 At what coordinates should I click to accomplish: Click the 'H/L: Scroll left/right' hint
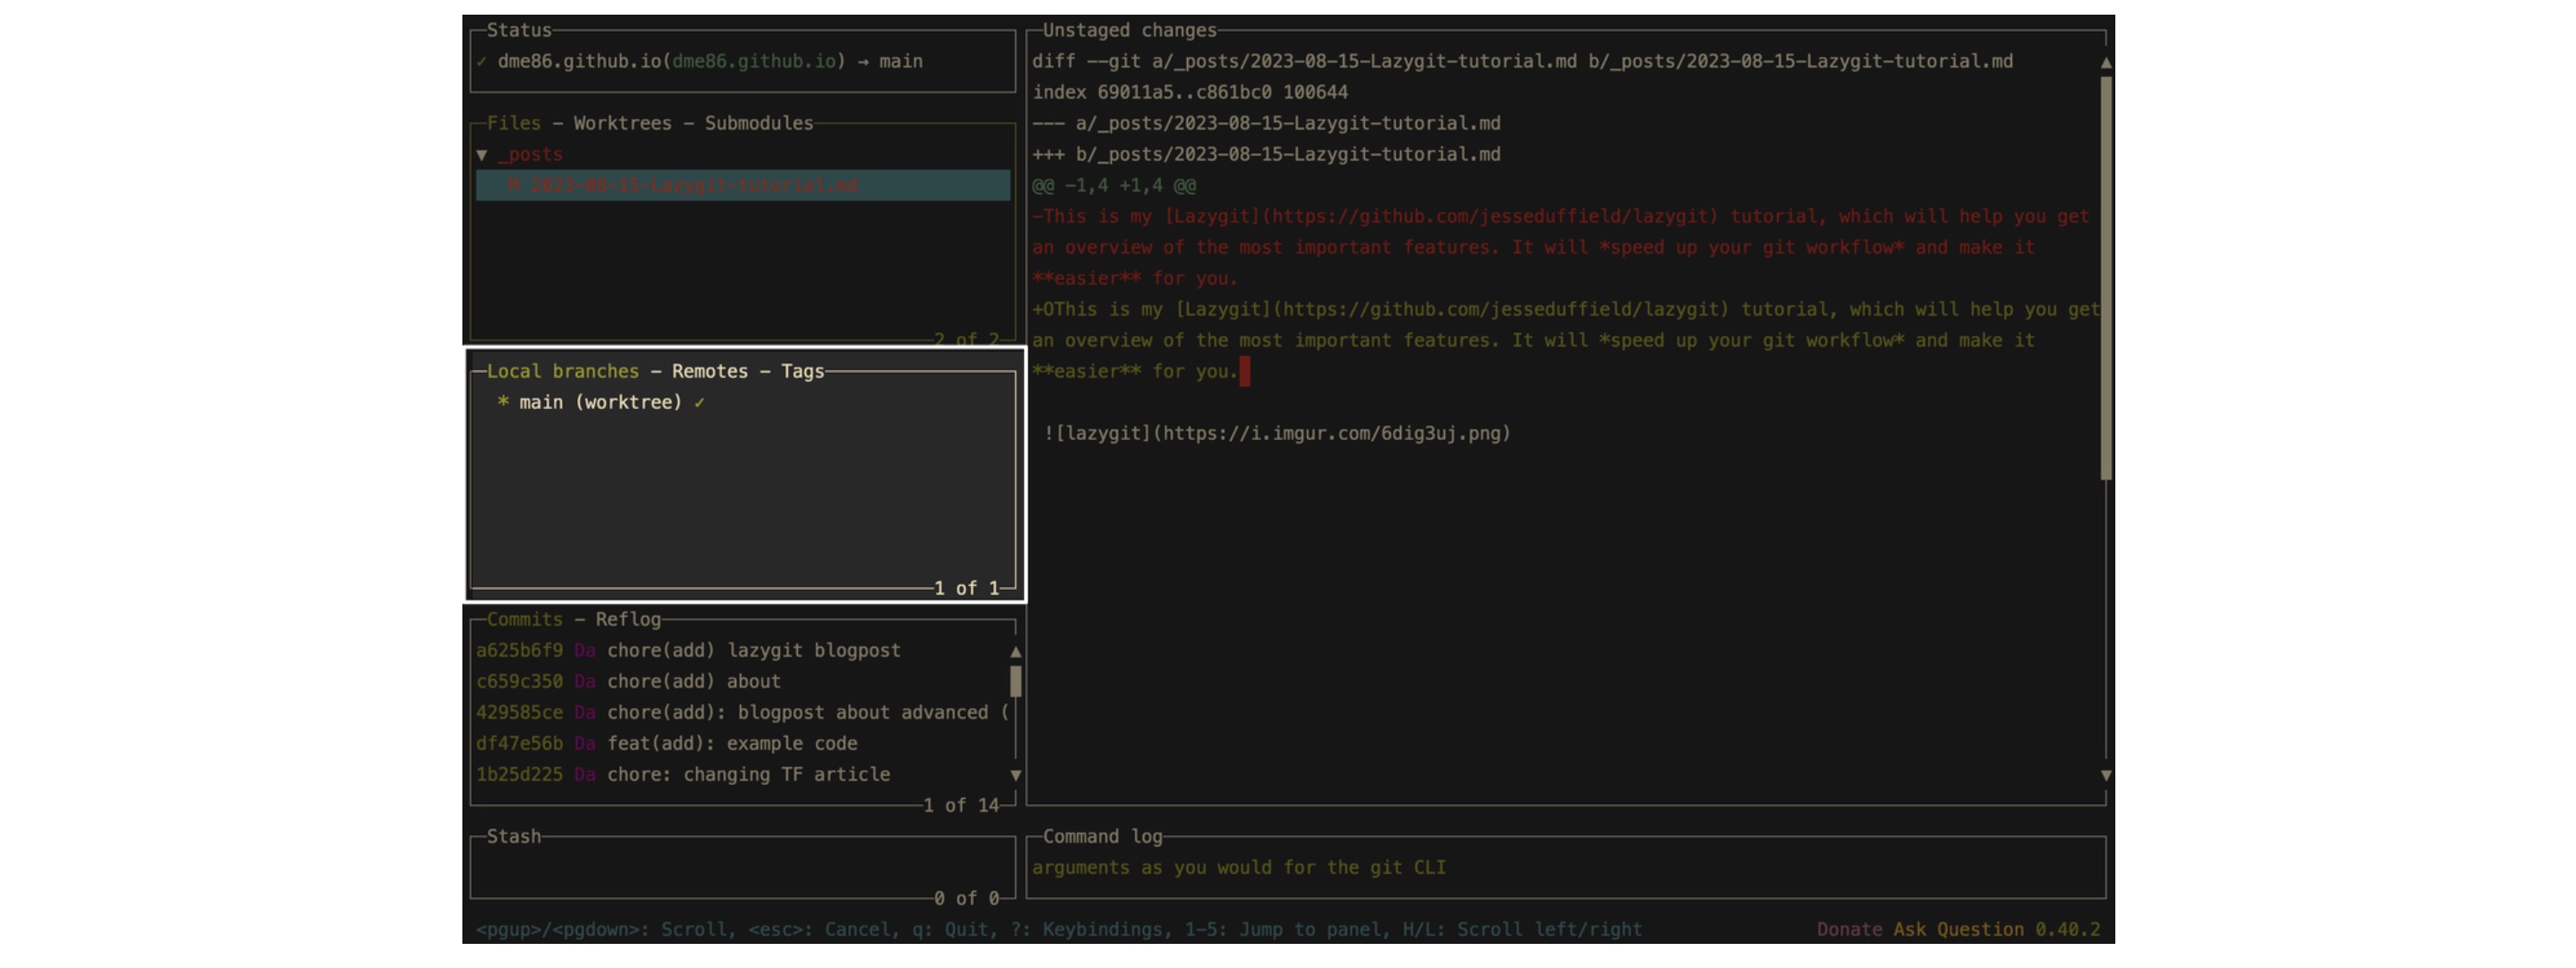point(1522,930)
